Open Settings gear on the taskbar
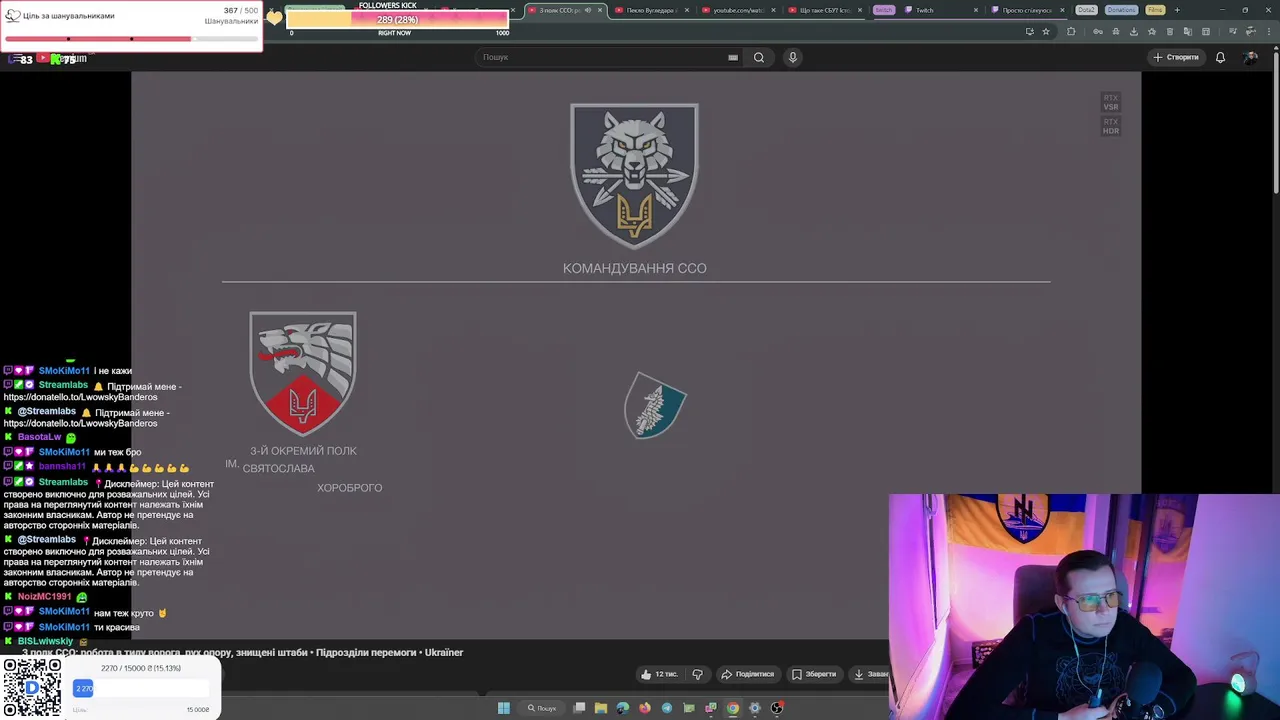This screenshot has width=1280, height=720. [x=755, y=708]
